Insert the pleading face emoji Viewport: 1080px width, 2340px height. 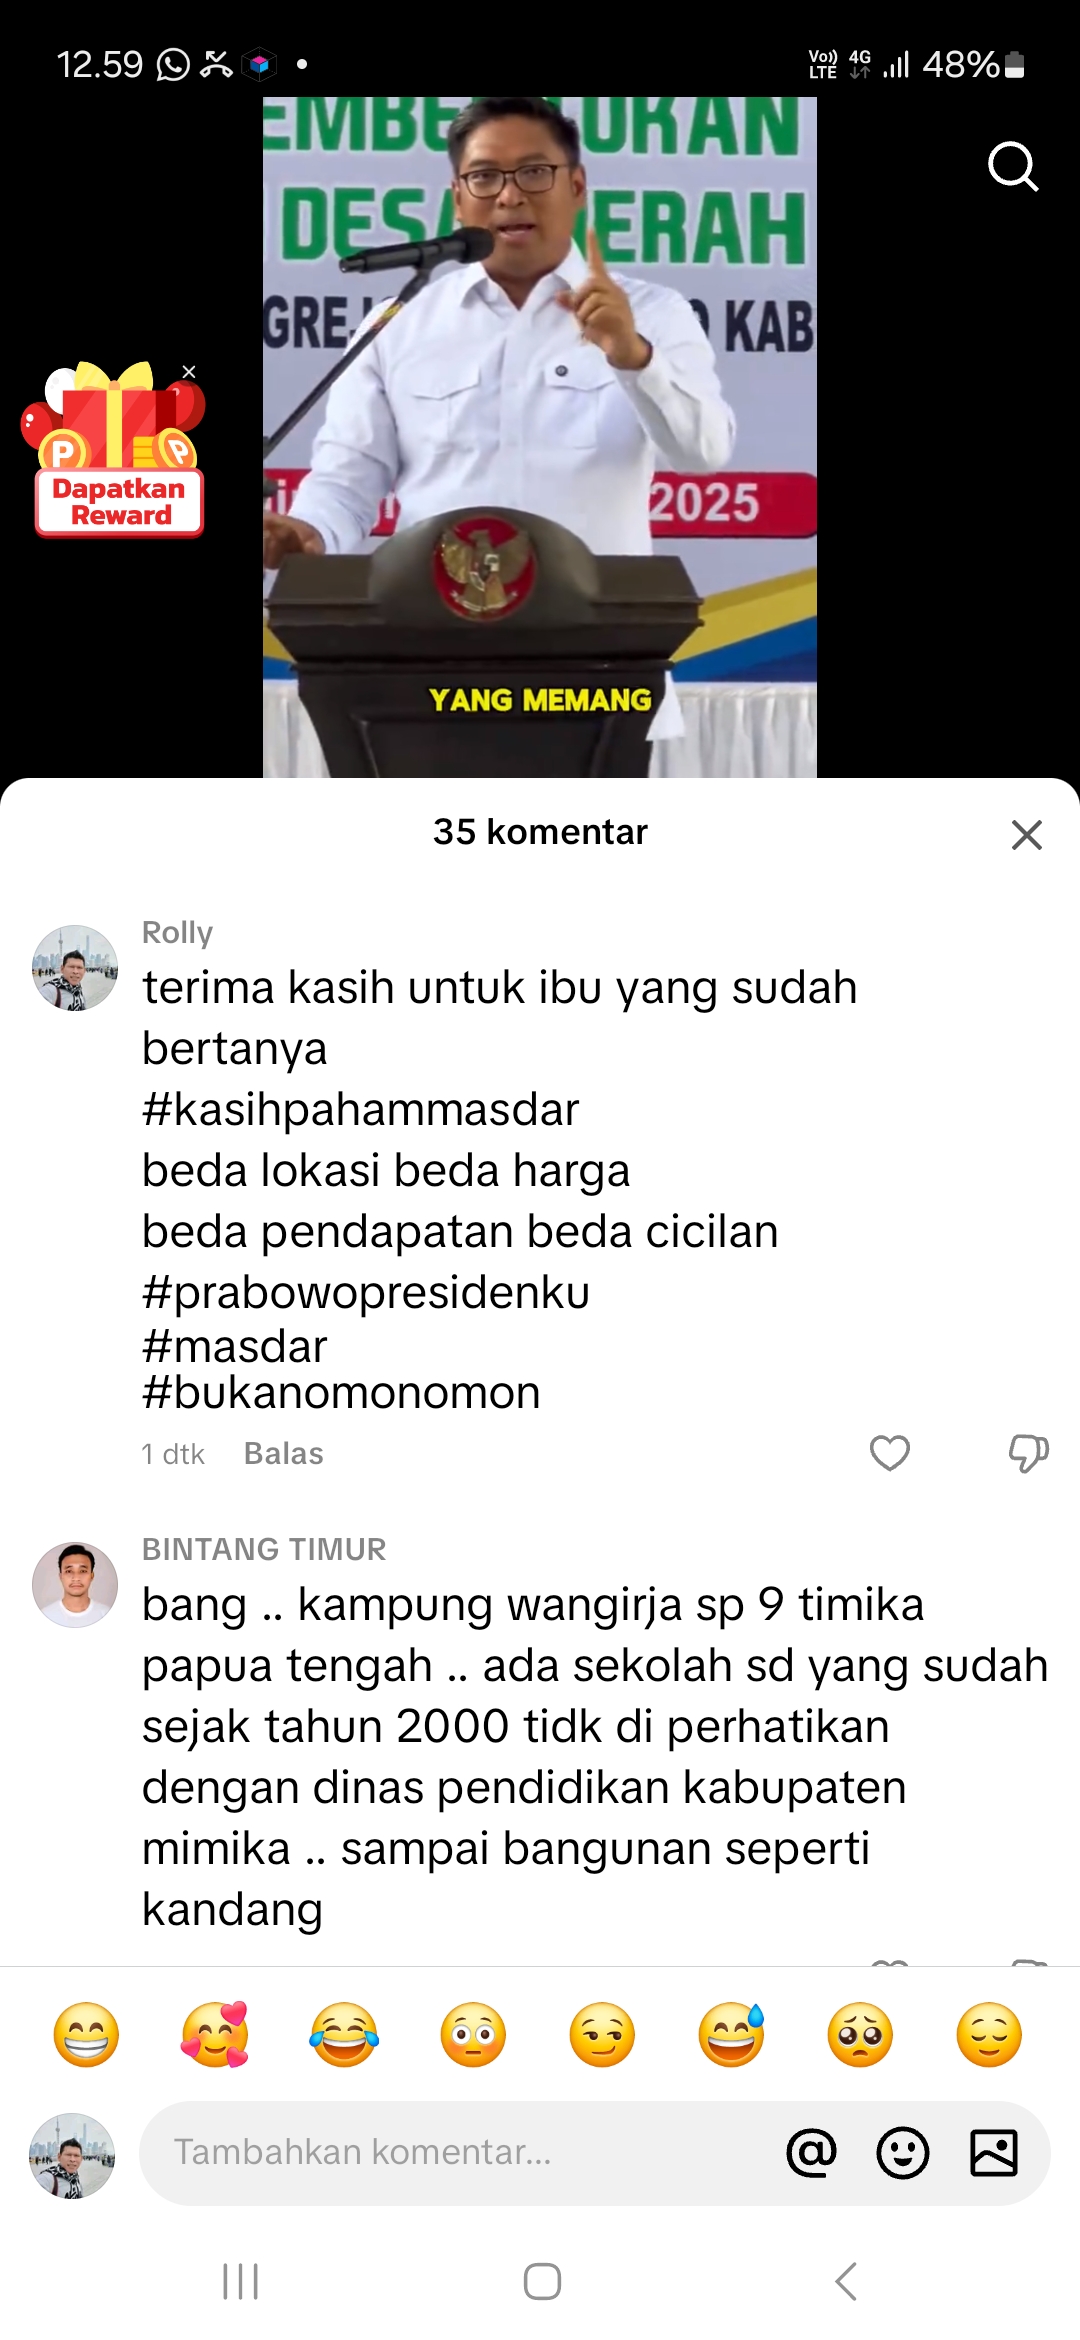860,2034
